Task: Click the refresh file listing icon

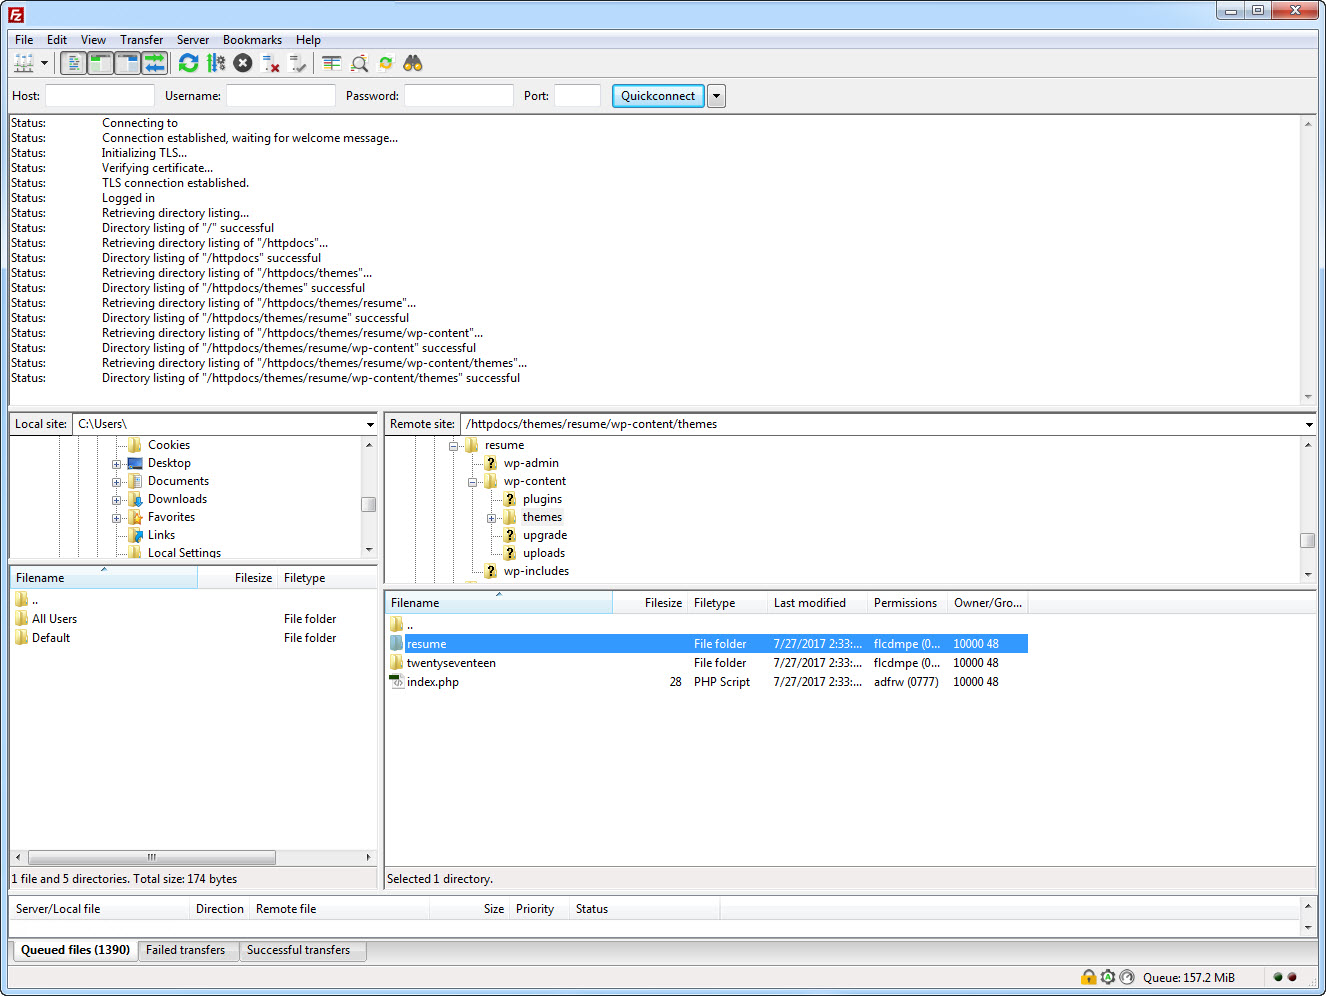Action: click(188, 63)
